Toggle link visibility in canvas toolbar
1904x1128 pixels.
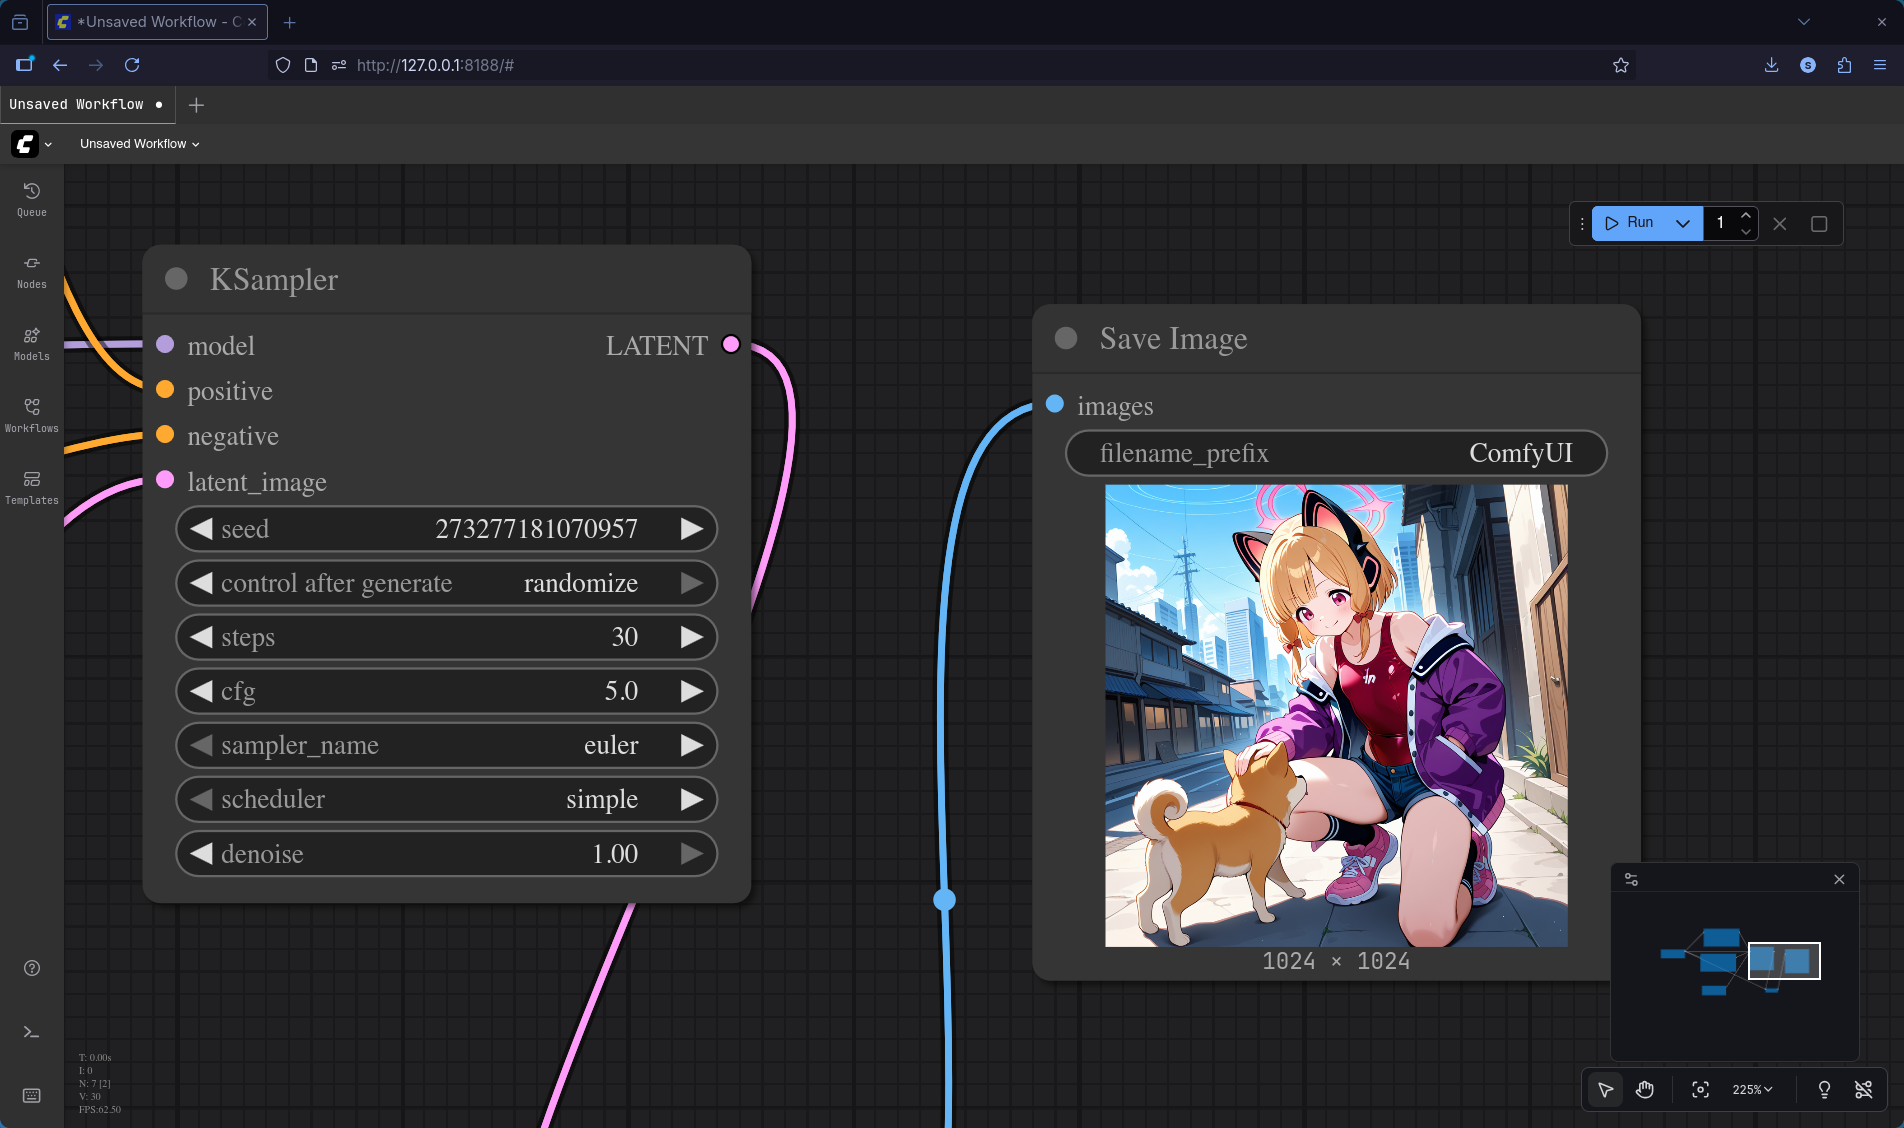pos(1863,1089)
